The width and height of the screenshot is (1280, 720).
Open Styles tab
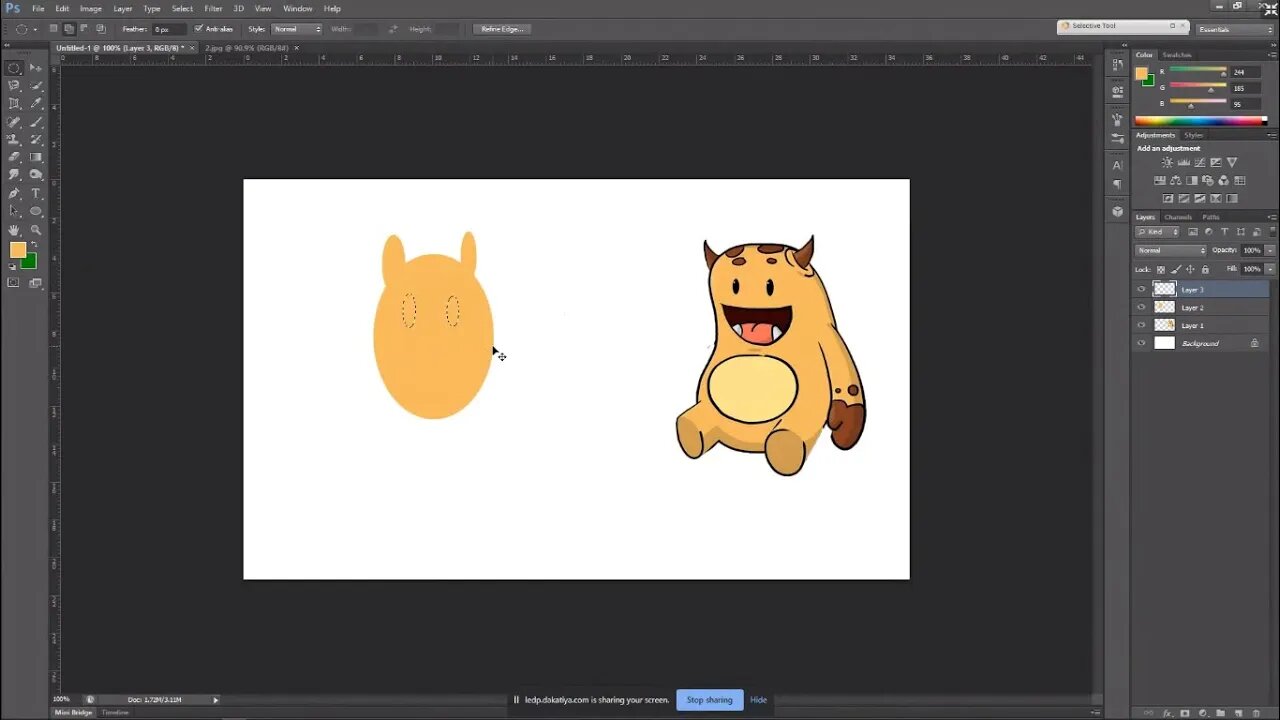coord(1194,135)
